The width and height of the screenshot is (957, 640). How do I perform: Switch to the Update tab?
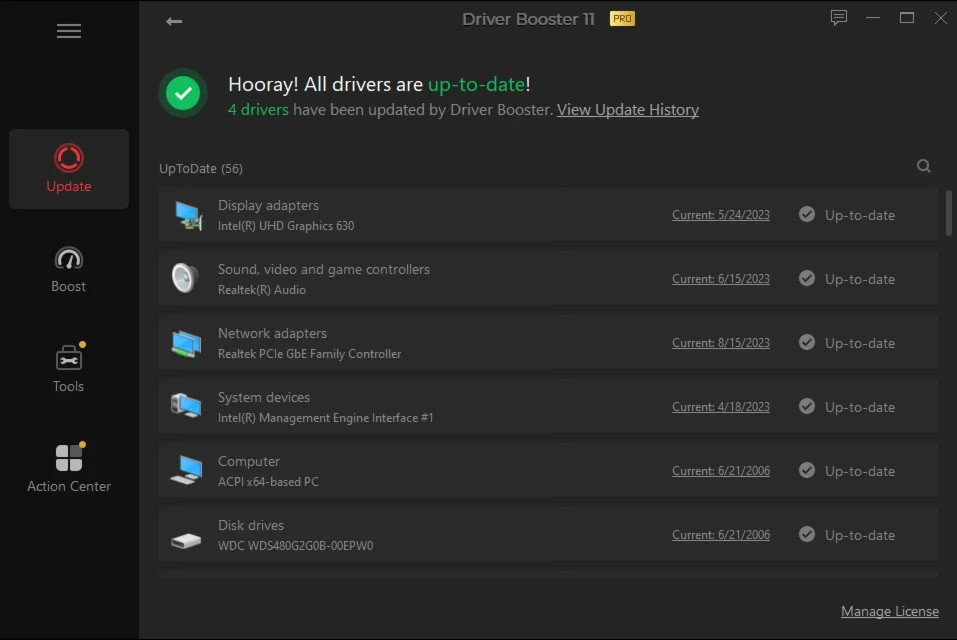pos(69,168)
